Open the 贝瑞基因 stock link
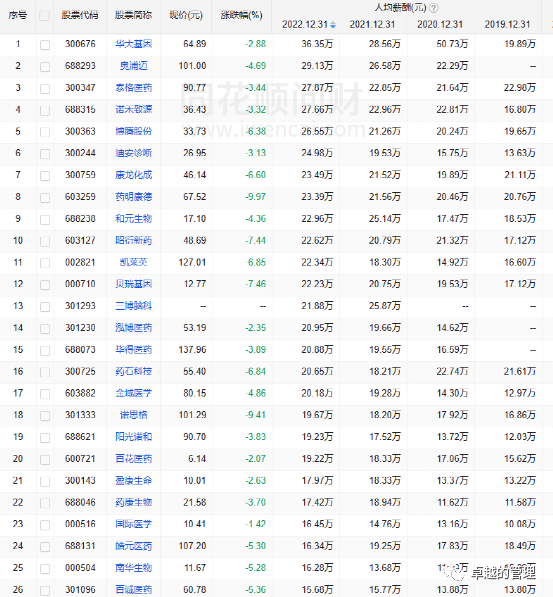Image resolution: width=553 pixels, height=597 pixels. pos(134,284)
